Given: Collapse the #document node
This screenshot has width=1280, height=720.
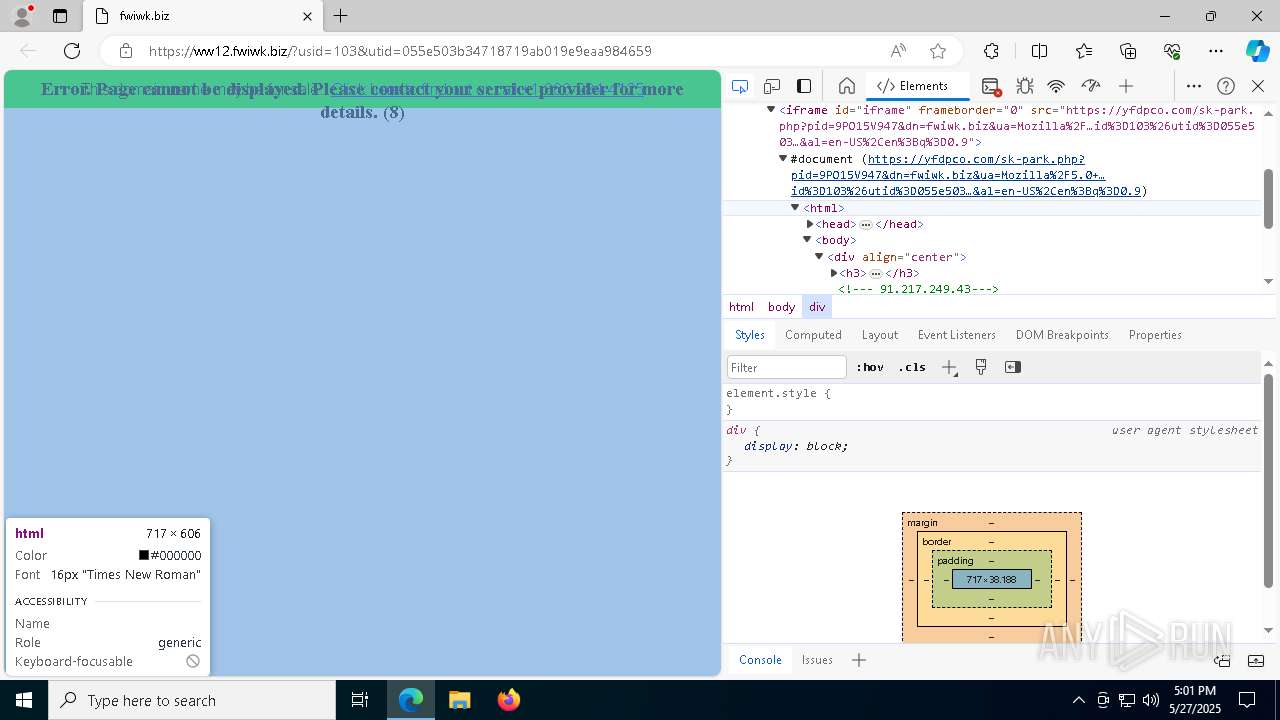Looking at the screenshot, I should (x=783, y=159).
